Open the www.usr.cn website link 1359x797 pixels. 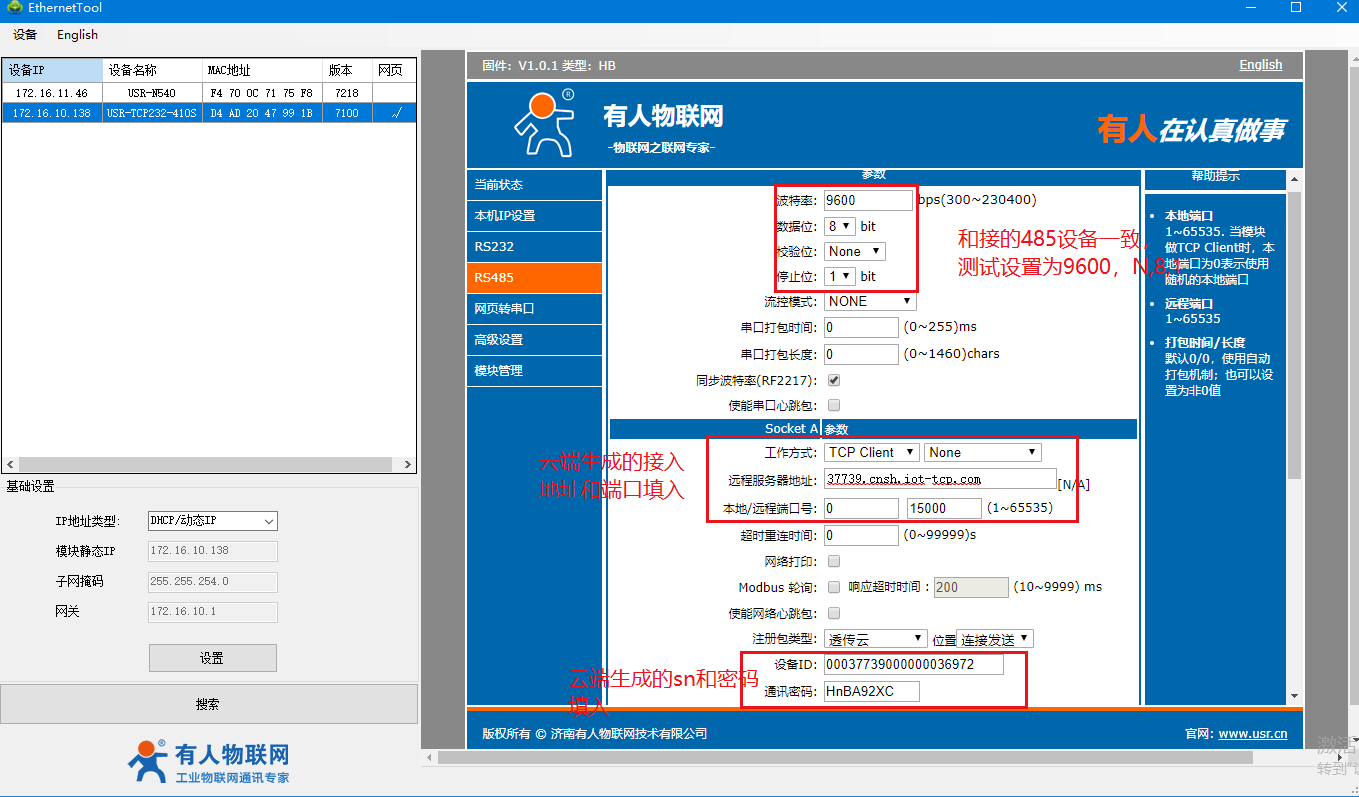pyautogui.click(x=1252, y=733)
